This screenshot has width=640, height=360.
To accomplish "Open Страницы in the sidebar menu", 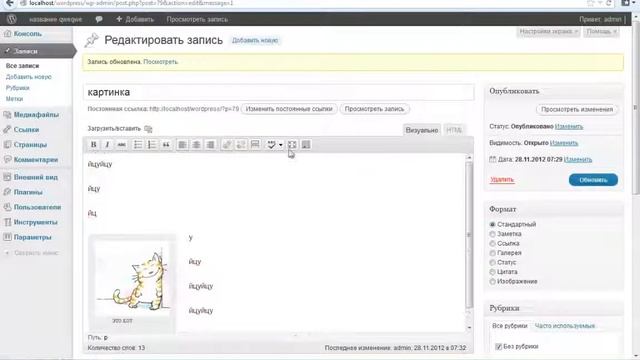I will [30, 144].
